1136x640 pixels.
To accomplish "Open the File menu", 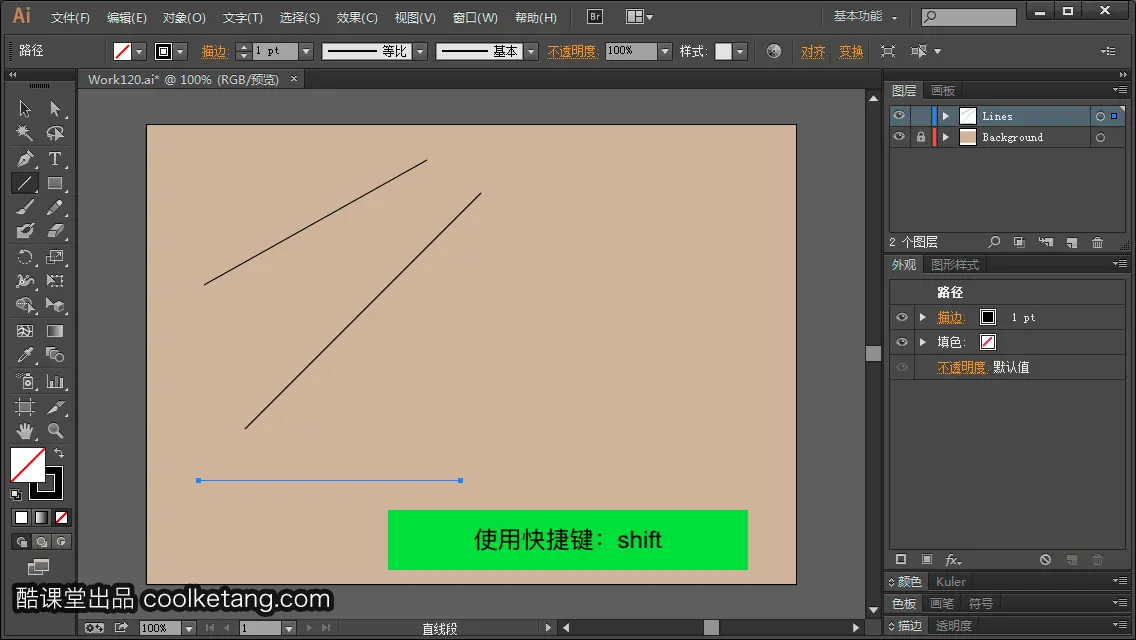I will coord(70,18).
